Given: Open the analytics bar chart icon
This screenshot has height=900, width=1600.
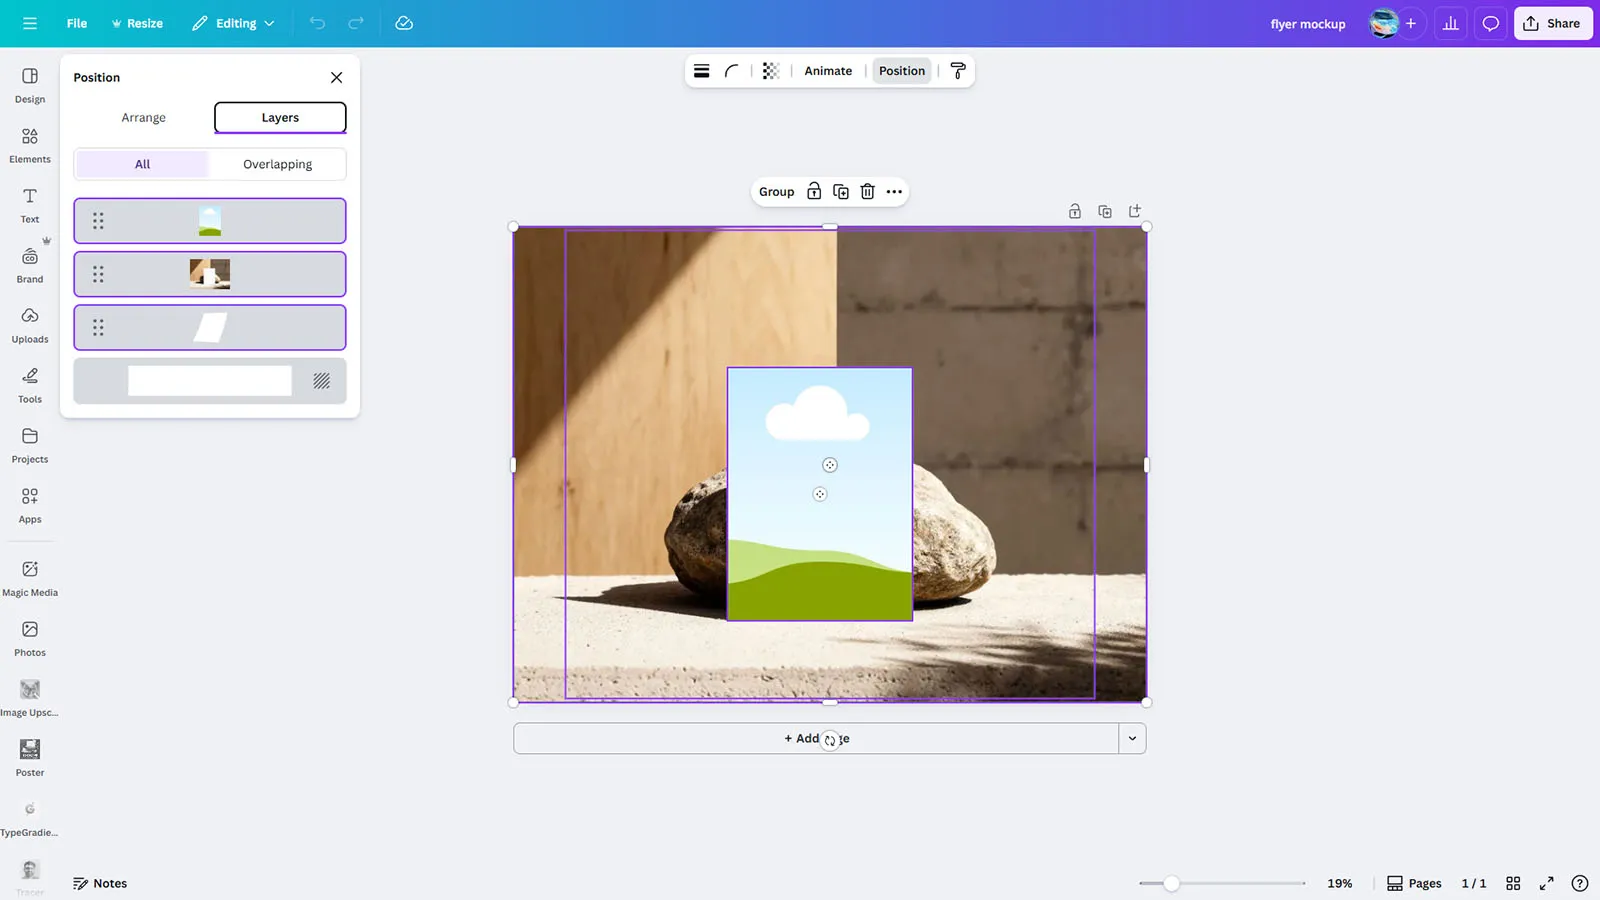Looking at the screenshot, I should pos(1450,23).
